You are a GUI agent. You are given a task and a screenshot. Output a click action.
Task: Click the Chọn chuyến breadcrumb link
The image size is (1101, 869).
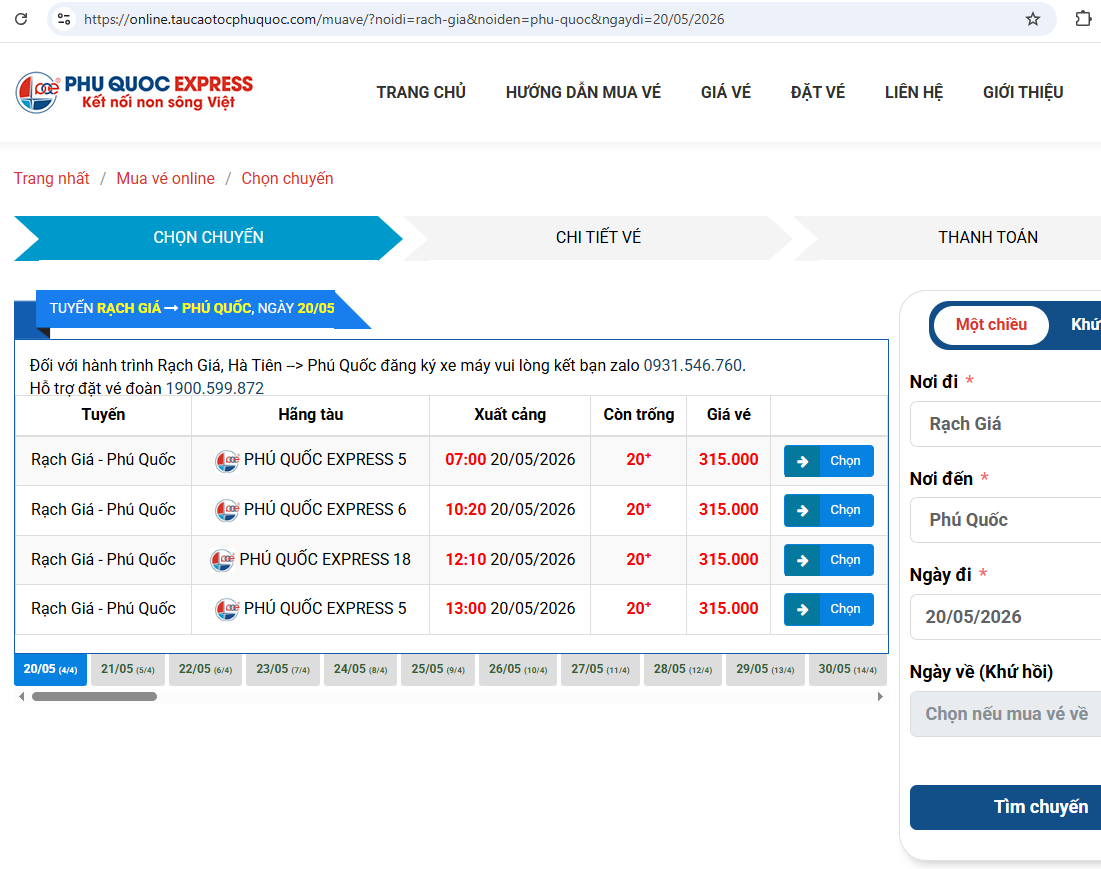(287, 178)
